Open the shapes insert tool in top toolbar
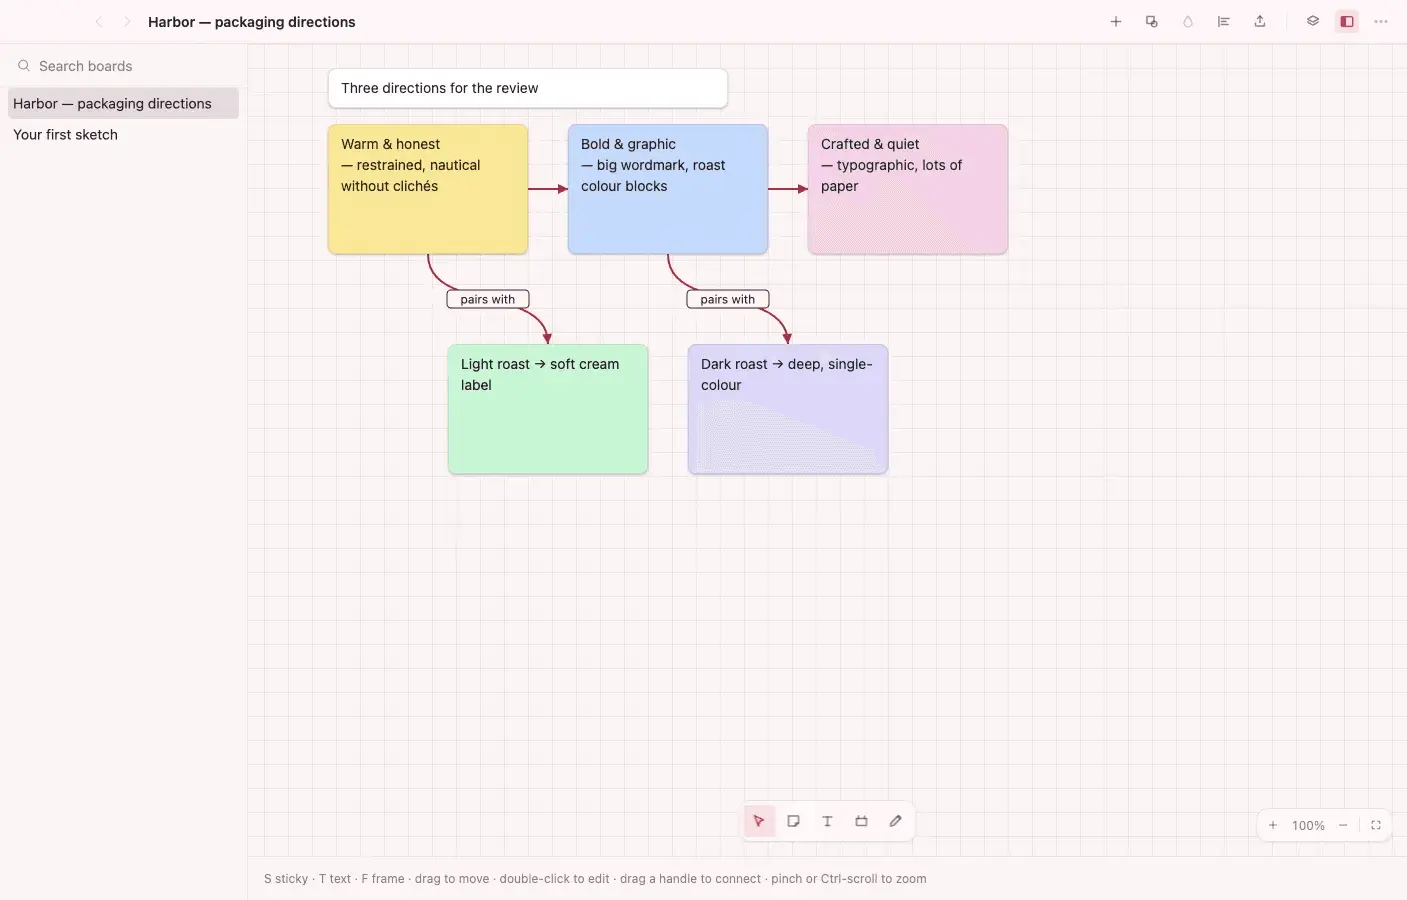Viewport: 1407px width, 900px height. click(x=1152, y=21)
